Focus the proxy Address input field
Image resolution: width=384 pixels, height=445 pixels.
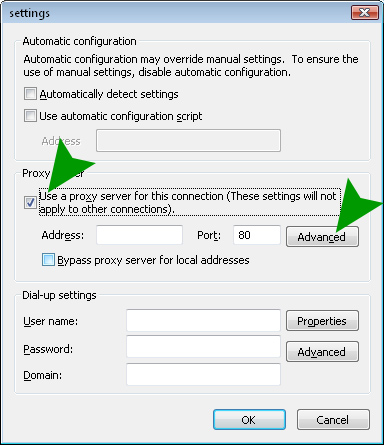point(139,235)
